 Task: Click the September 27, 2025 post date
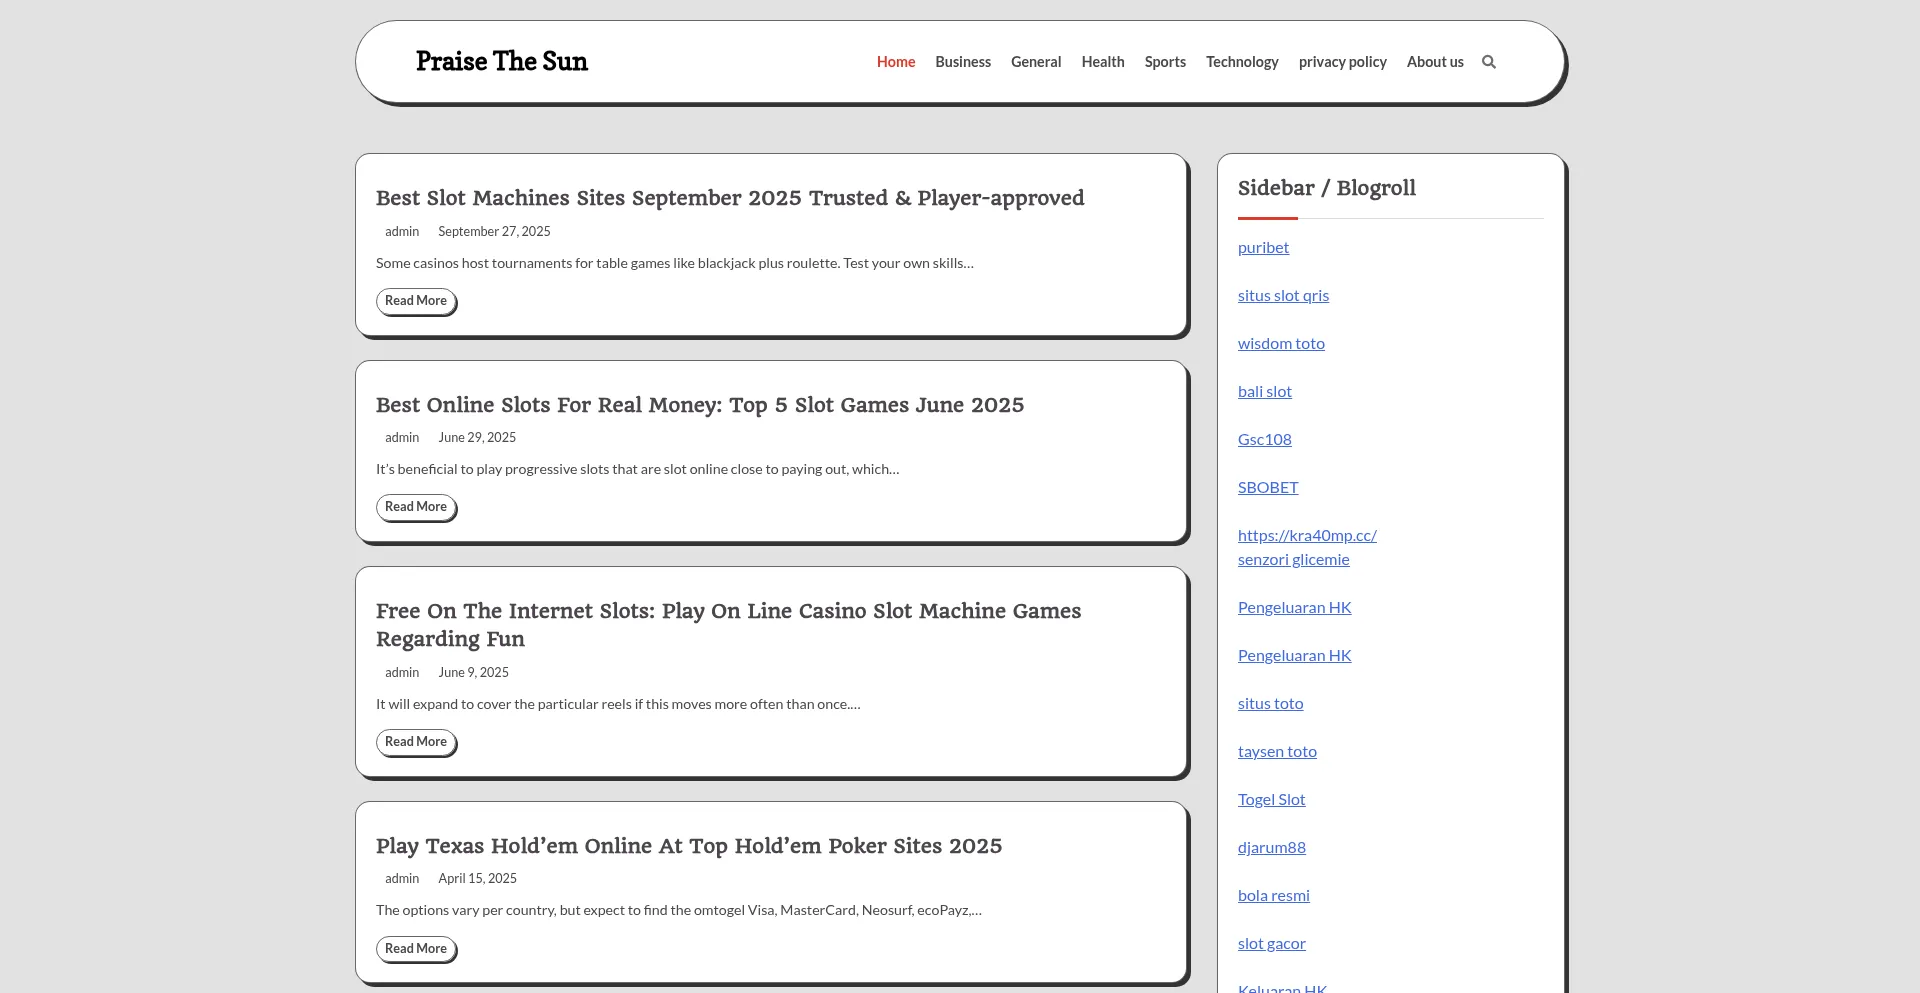[x=494, y=232]
